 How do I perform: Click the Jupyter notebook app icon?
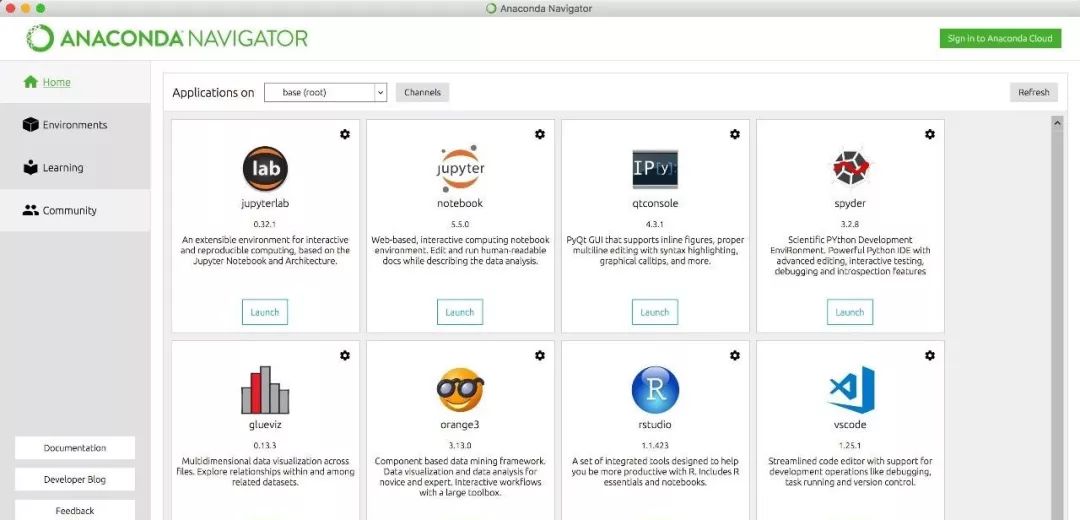(460, 168)
